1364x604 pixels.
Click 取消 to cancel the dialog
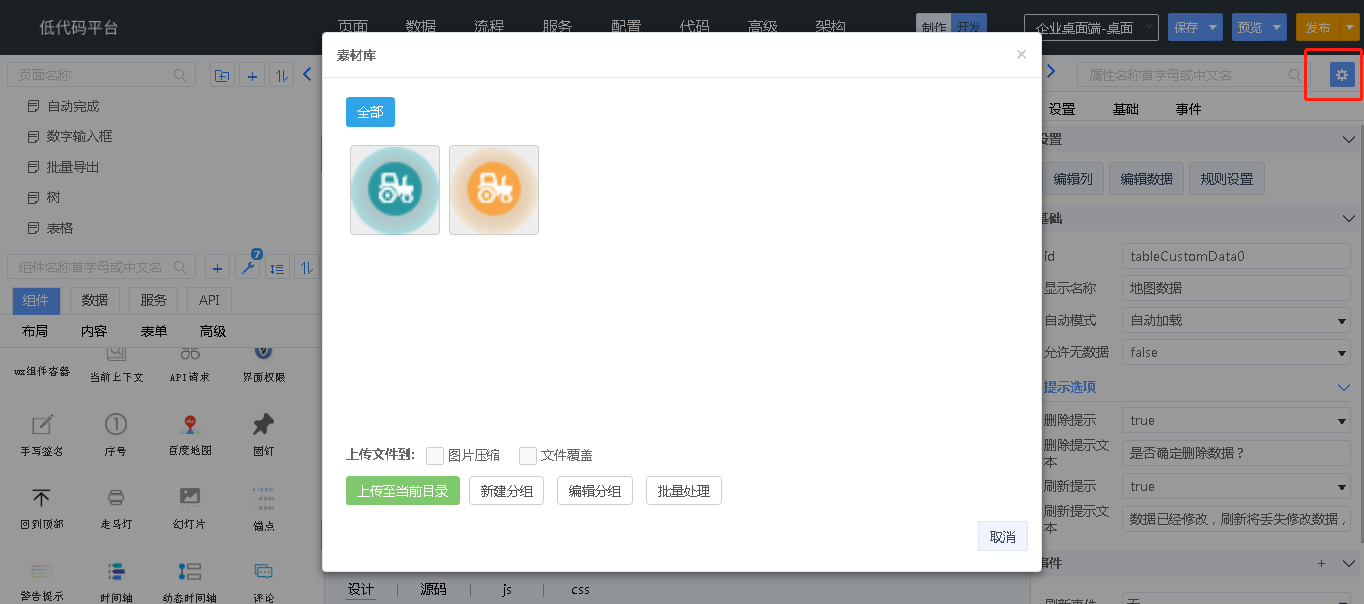[x=1002, y=537]
